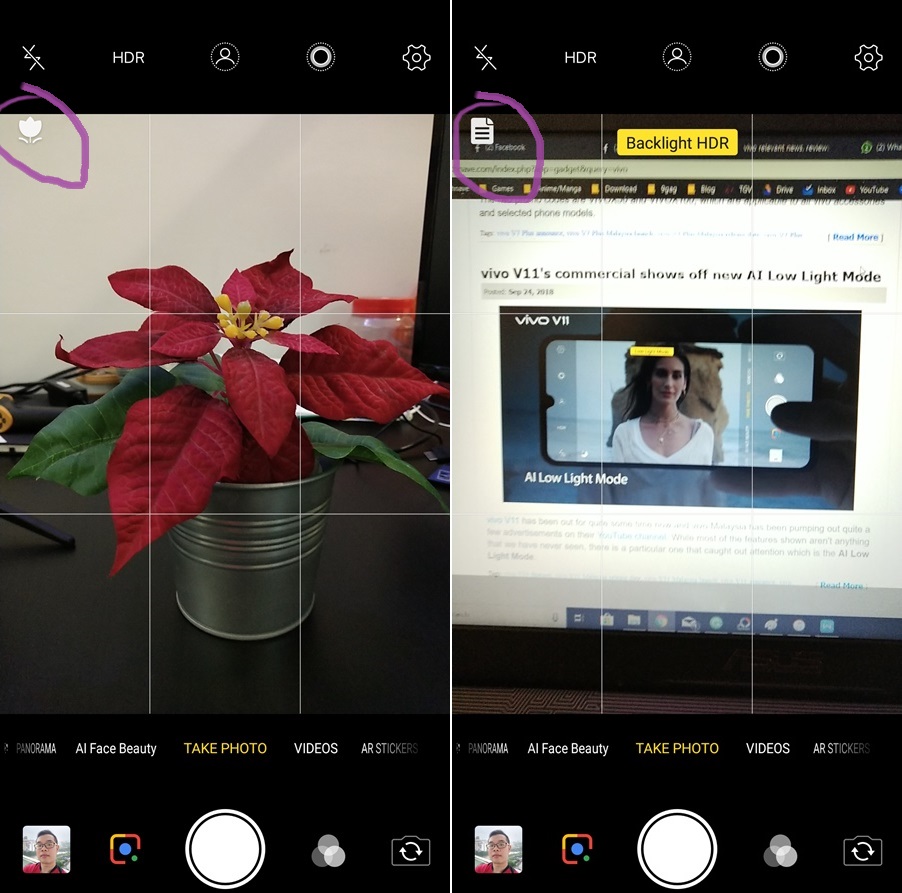Screen dimensions: 902x893
Task: Flip the camera in the left screen
Action: click(411, 850)
